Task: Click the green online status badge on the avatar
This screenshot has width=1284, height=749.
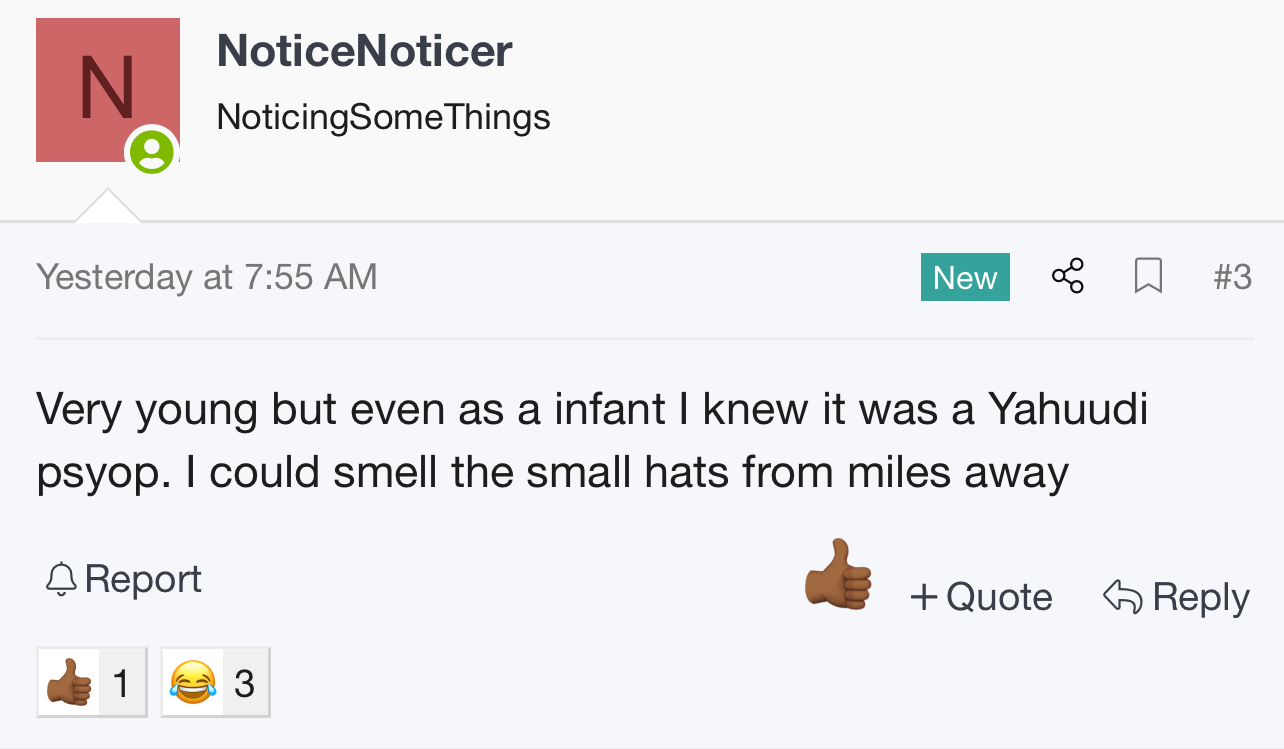Action: pyautogui.click(x=152, y=152)
